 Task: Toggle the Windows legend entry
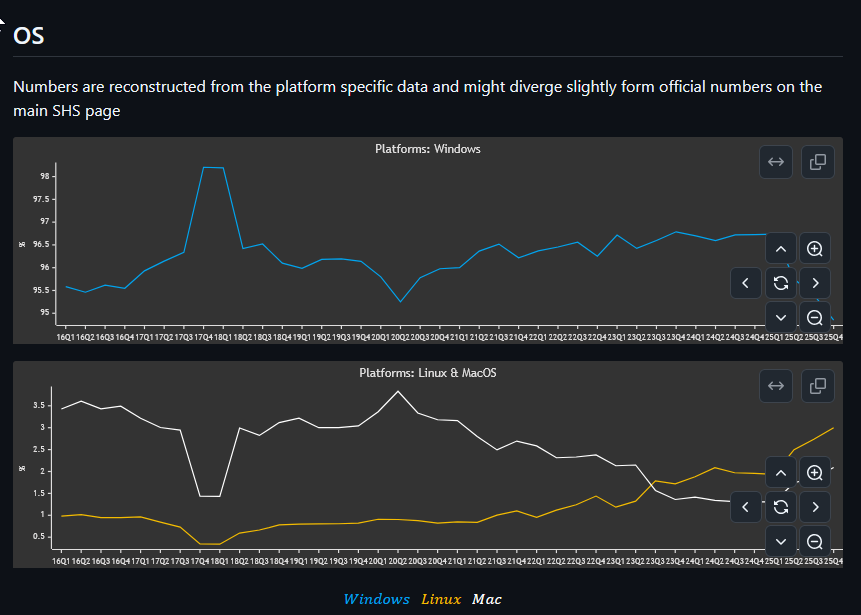(x=376, y=599)
